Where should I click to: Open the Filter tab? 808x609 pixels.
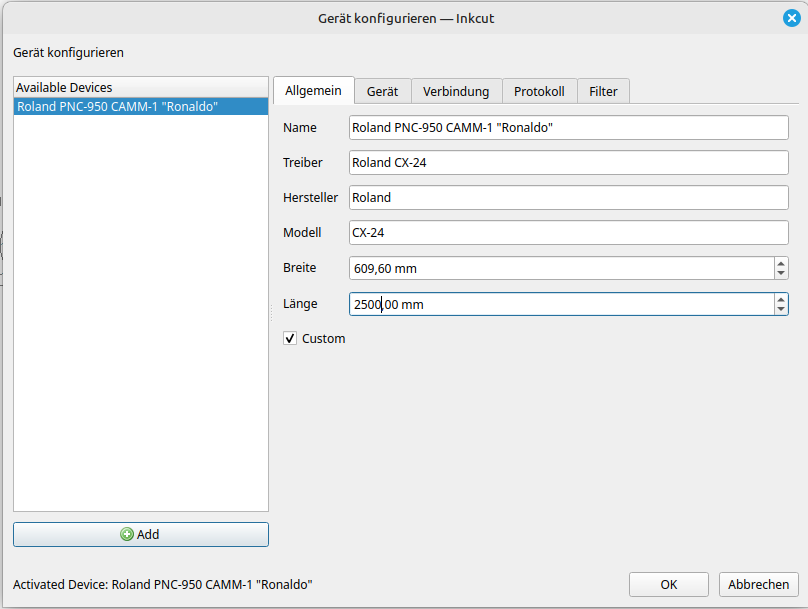pos(603,92)
